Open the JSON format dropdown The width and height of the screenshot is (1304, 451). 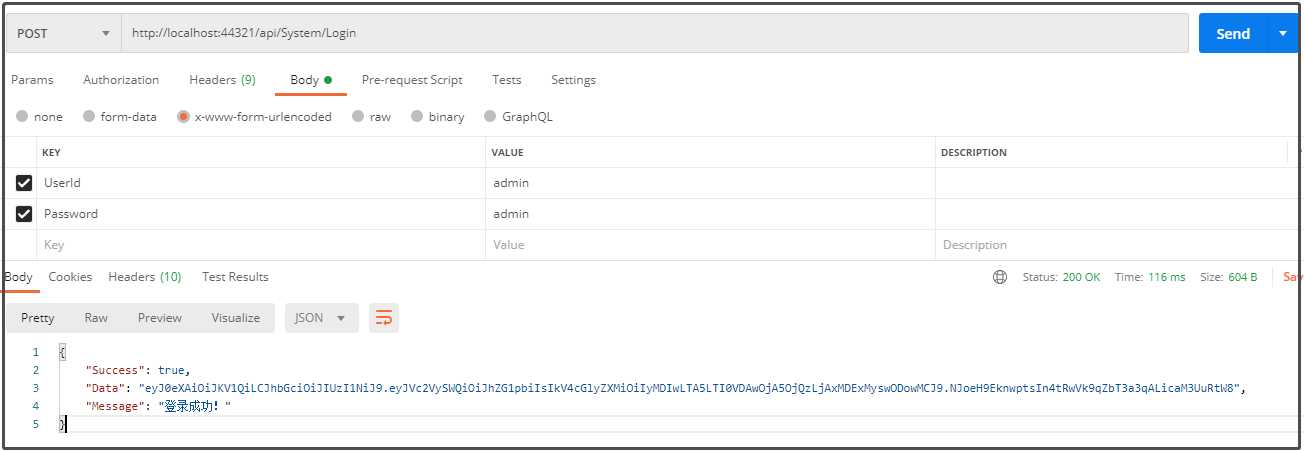(x=321, y=318)
